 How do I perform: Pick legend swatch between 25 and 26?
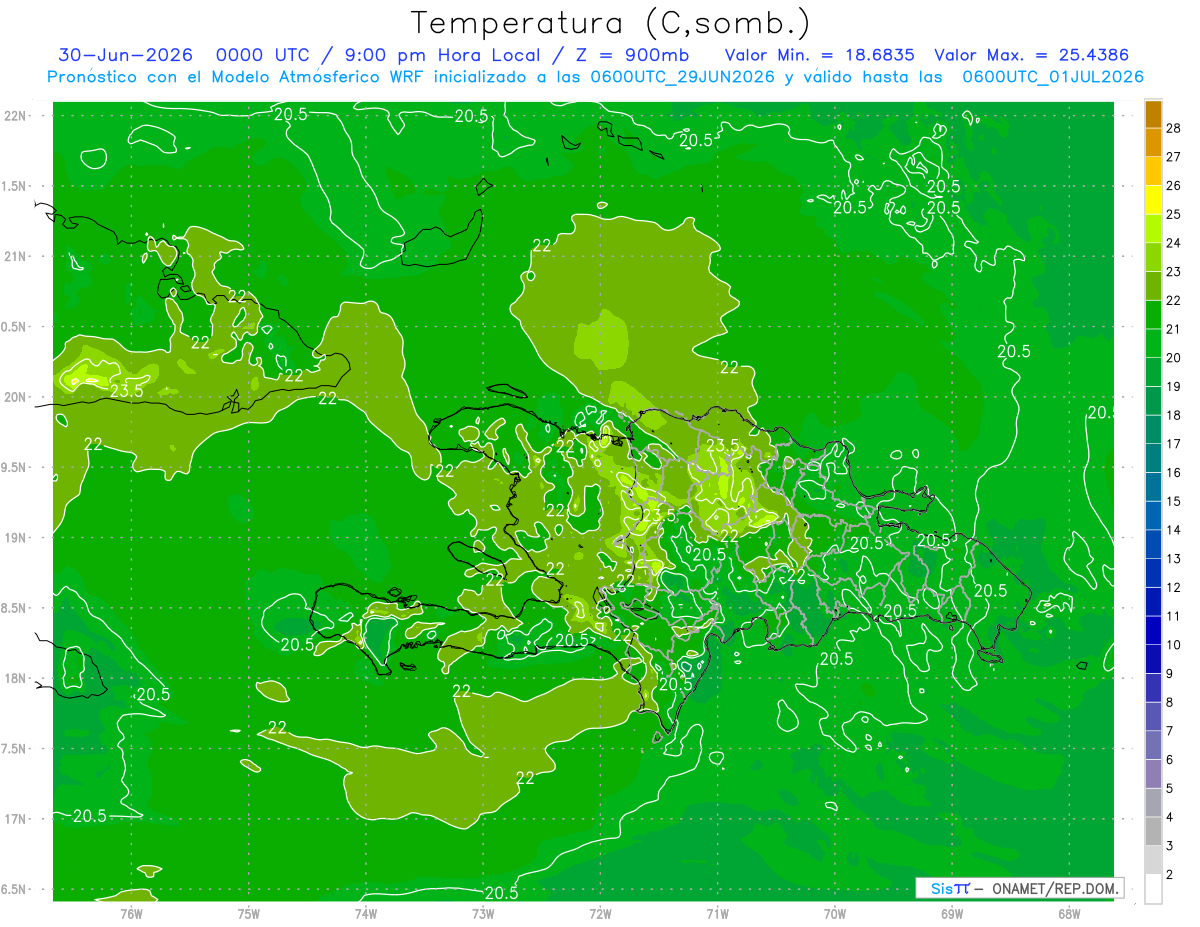(x=1153, y=200)
